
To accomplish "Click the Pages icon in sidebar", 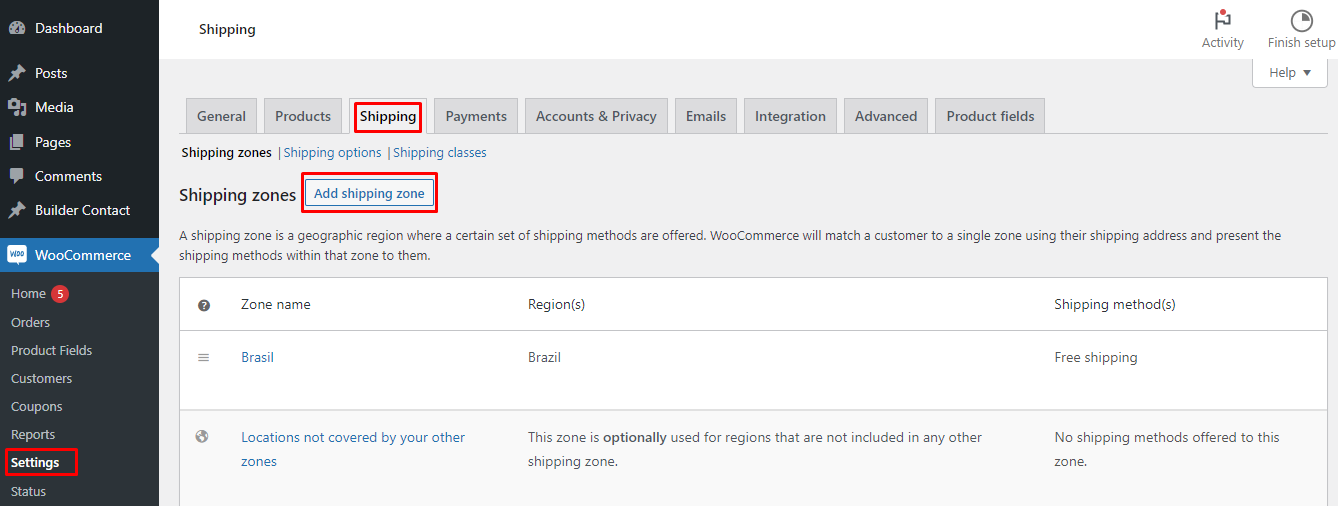I will click(x=17, y=142).
